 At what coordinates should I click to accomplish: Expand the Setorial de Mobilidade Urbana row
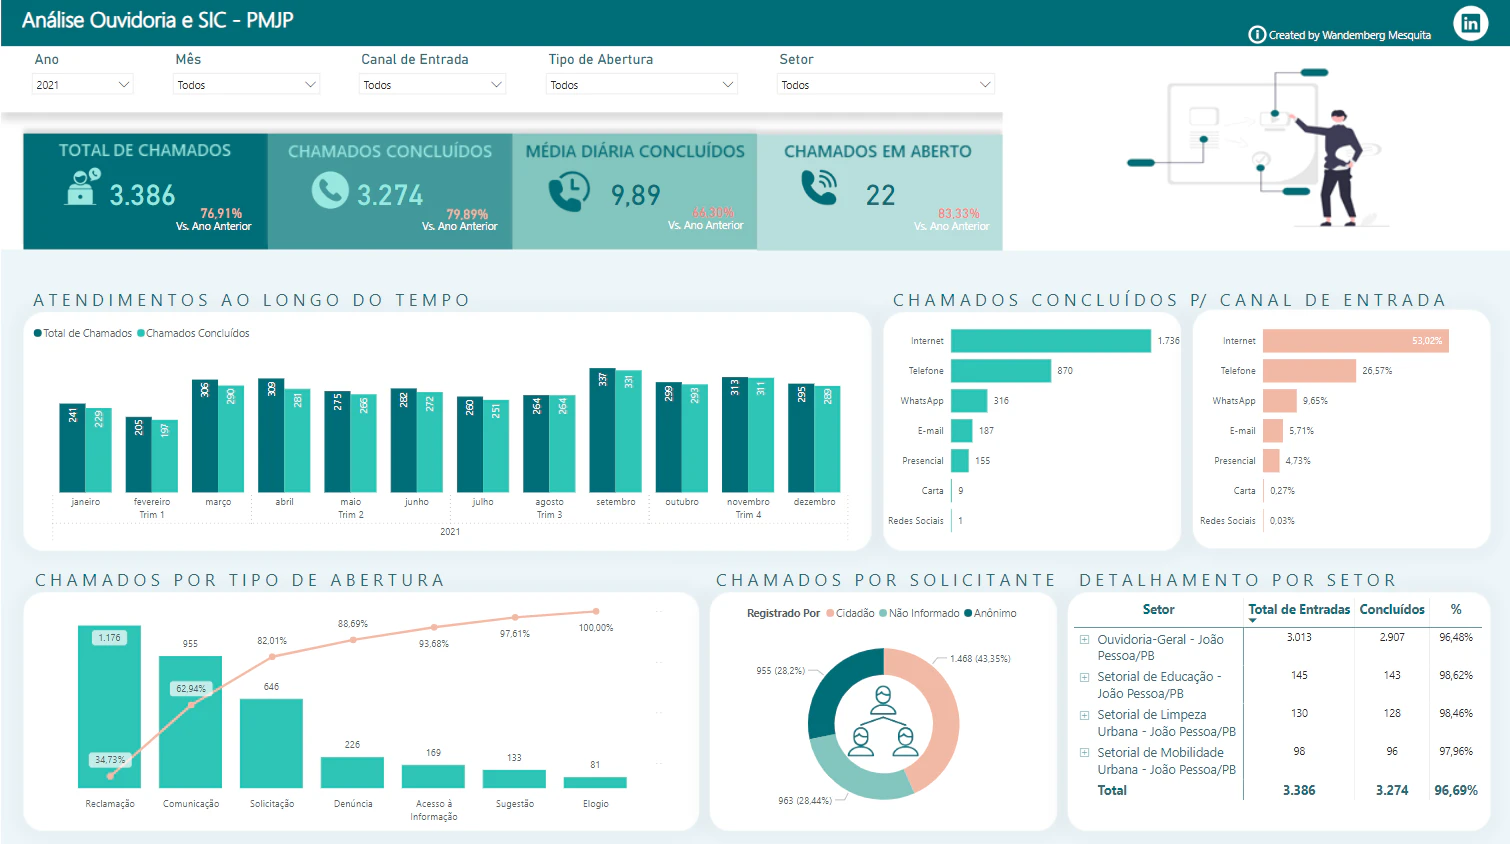click(x=1084, y=753)
